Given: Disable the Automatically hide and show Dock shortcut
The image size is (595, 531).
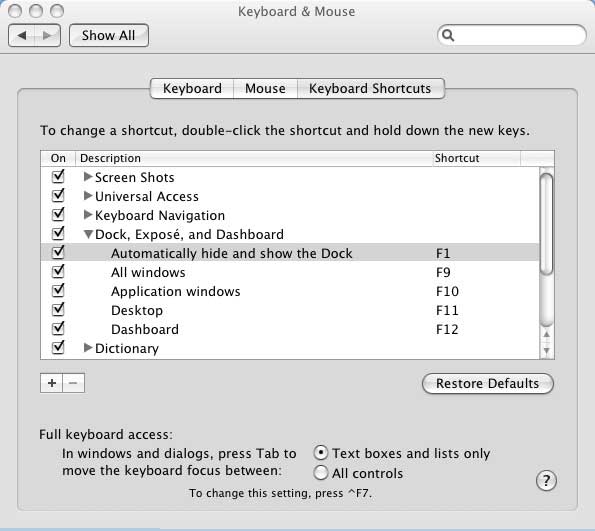Looking at the screenshot, I should [58, 252].
